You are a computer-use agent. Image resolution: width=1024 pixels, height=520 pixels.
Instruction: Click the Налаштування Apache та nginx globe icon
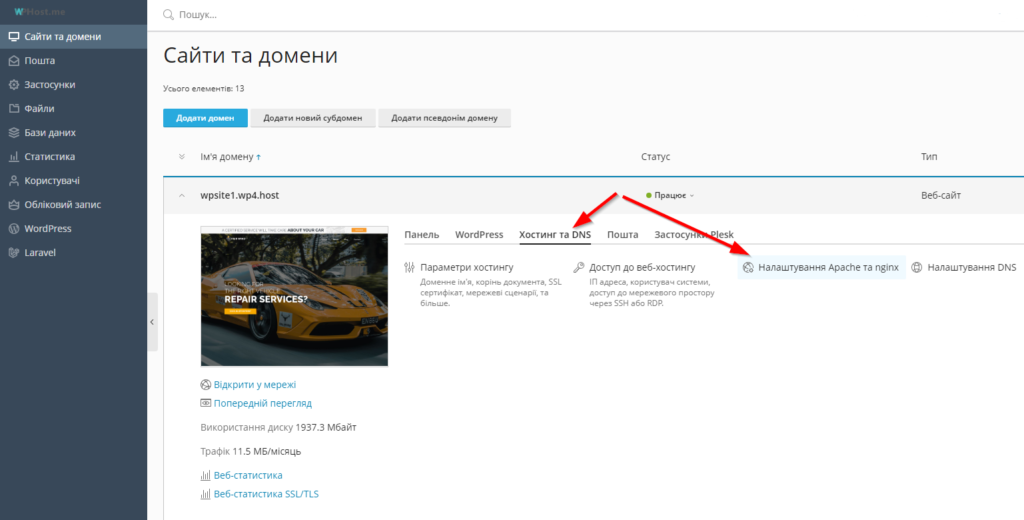(748, 267)
